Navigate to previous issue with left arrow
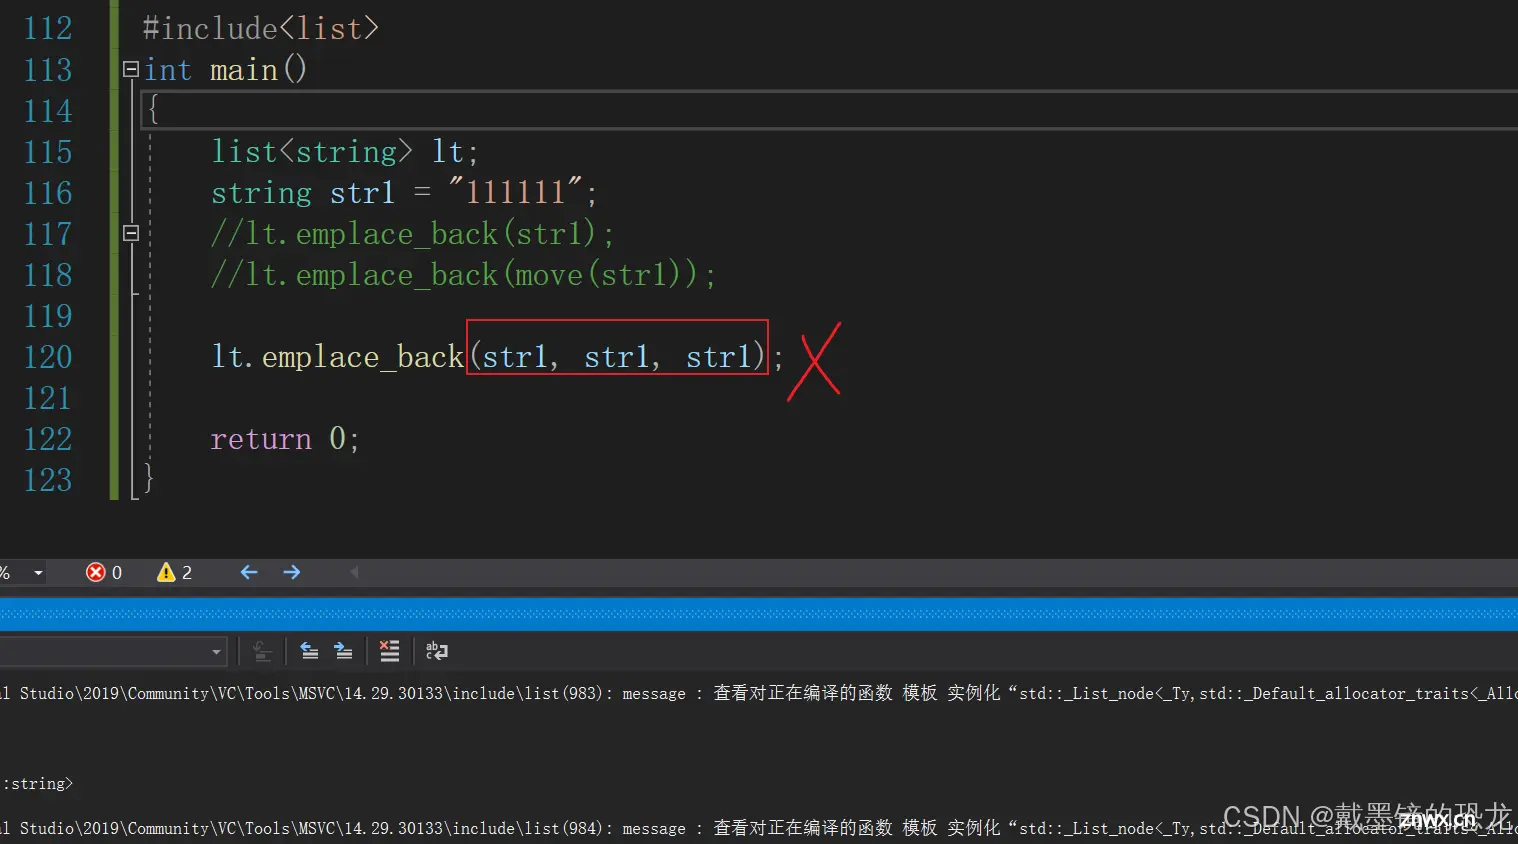Viewport: 1518px width, 844px height. pos(249,572)
